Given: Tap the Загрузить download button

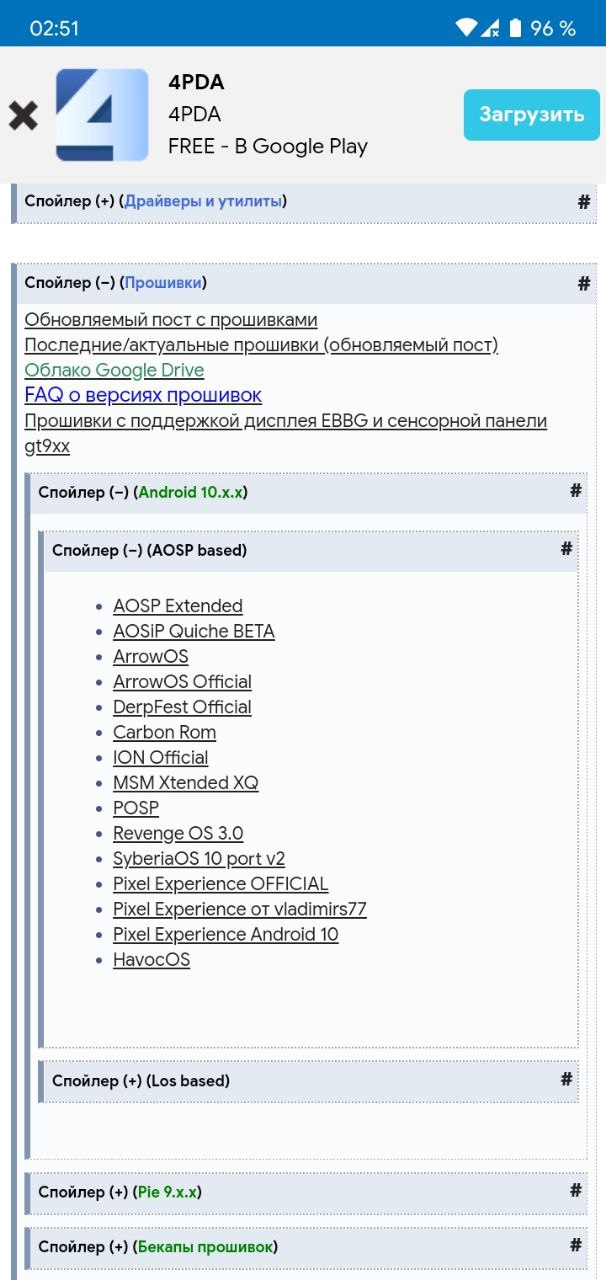Looking at the screenshot, I should [531, 114].
